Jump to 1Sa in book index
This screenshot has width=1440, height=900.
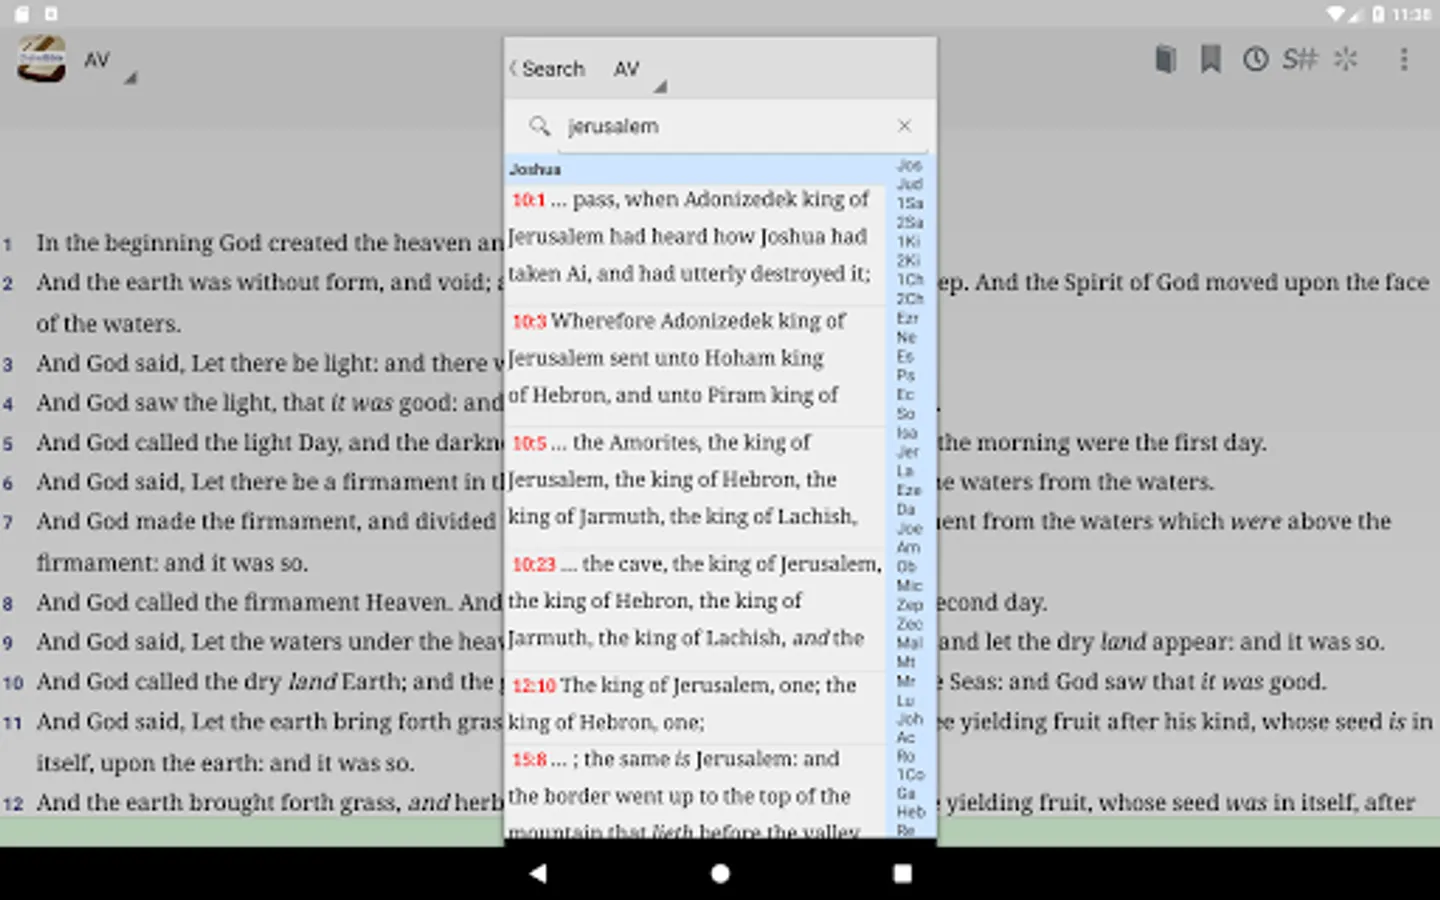coord(909,203)
